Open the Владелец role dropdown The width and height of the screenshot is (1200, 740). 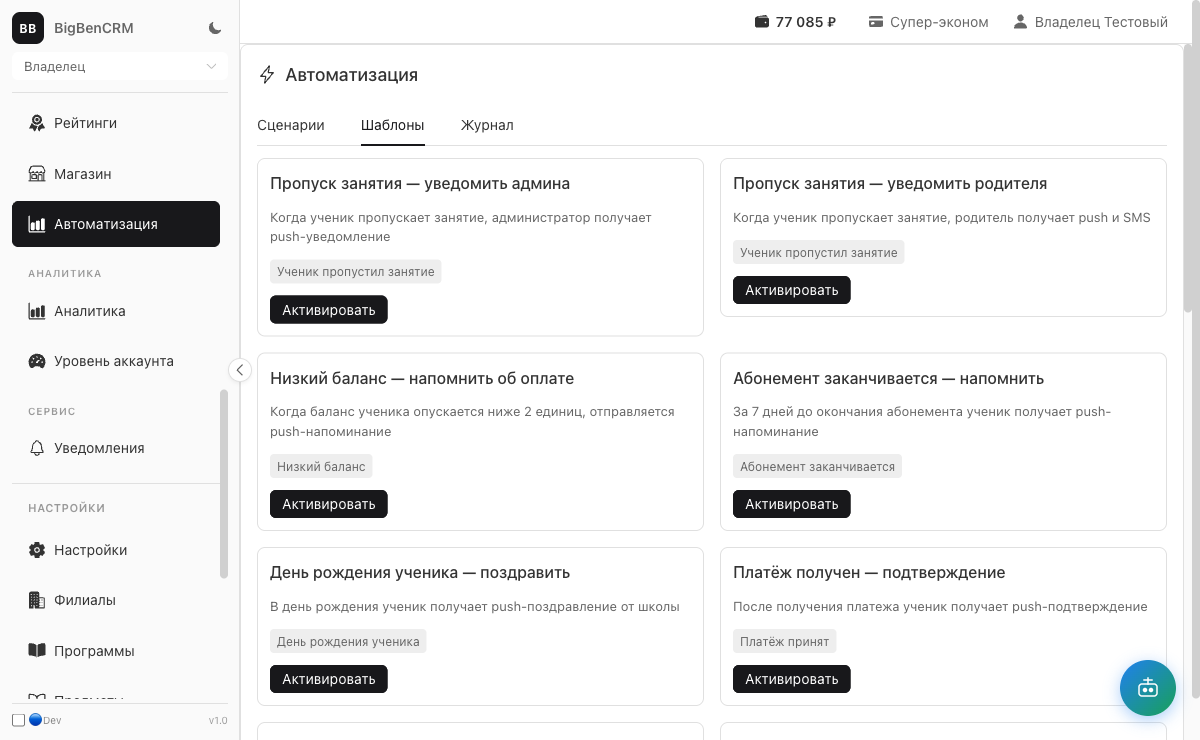(119, 66)
